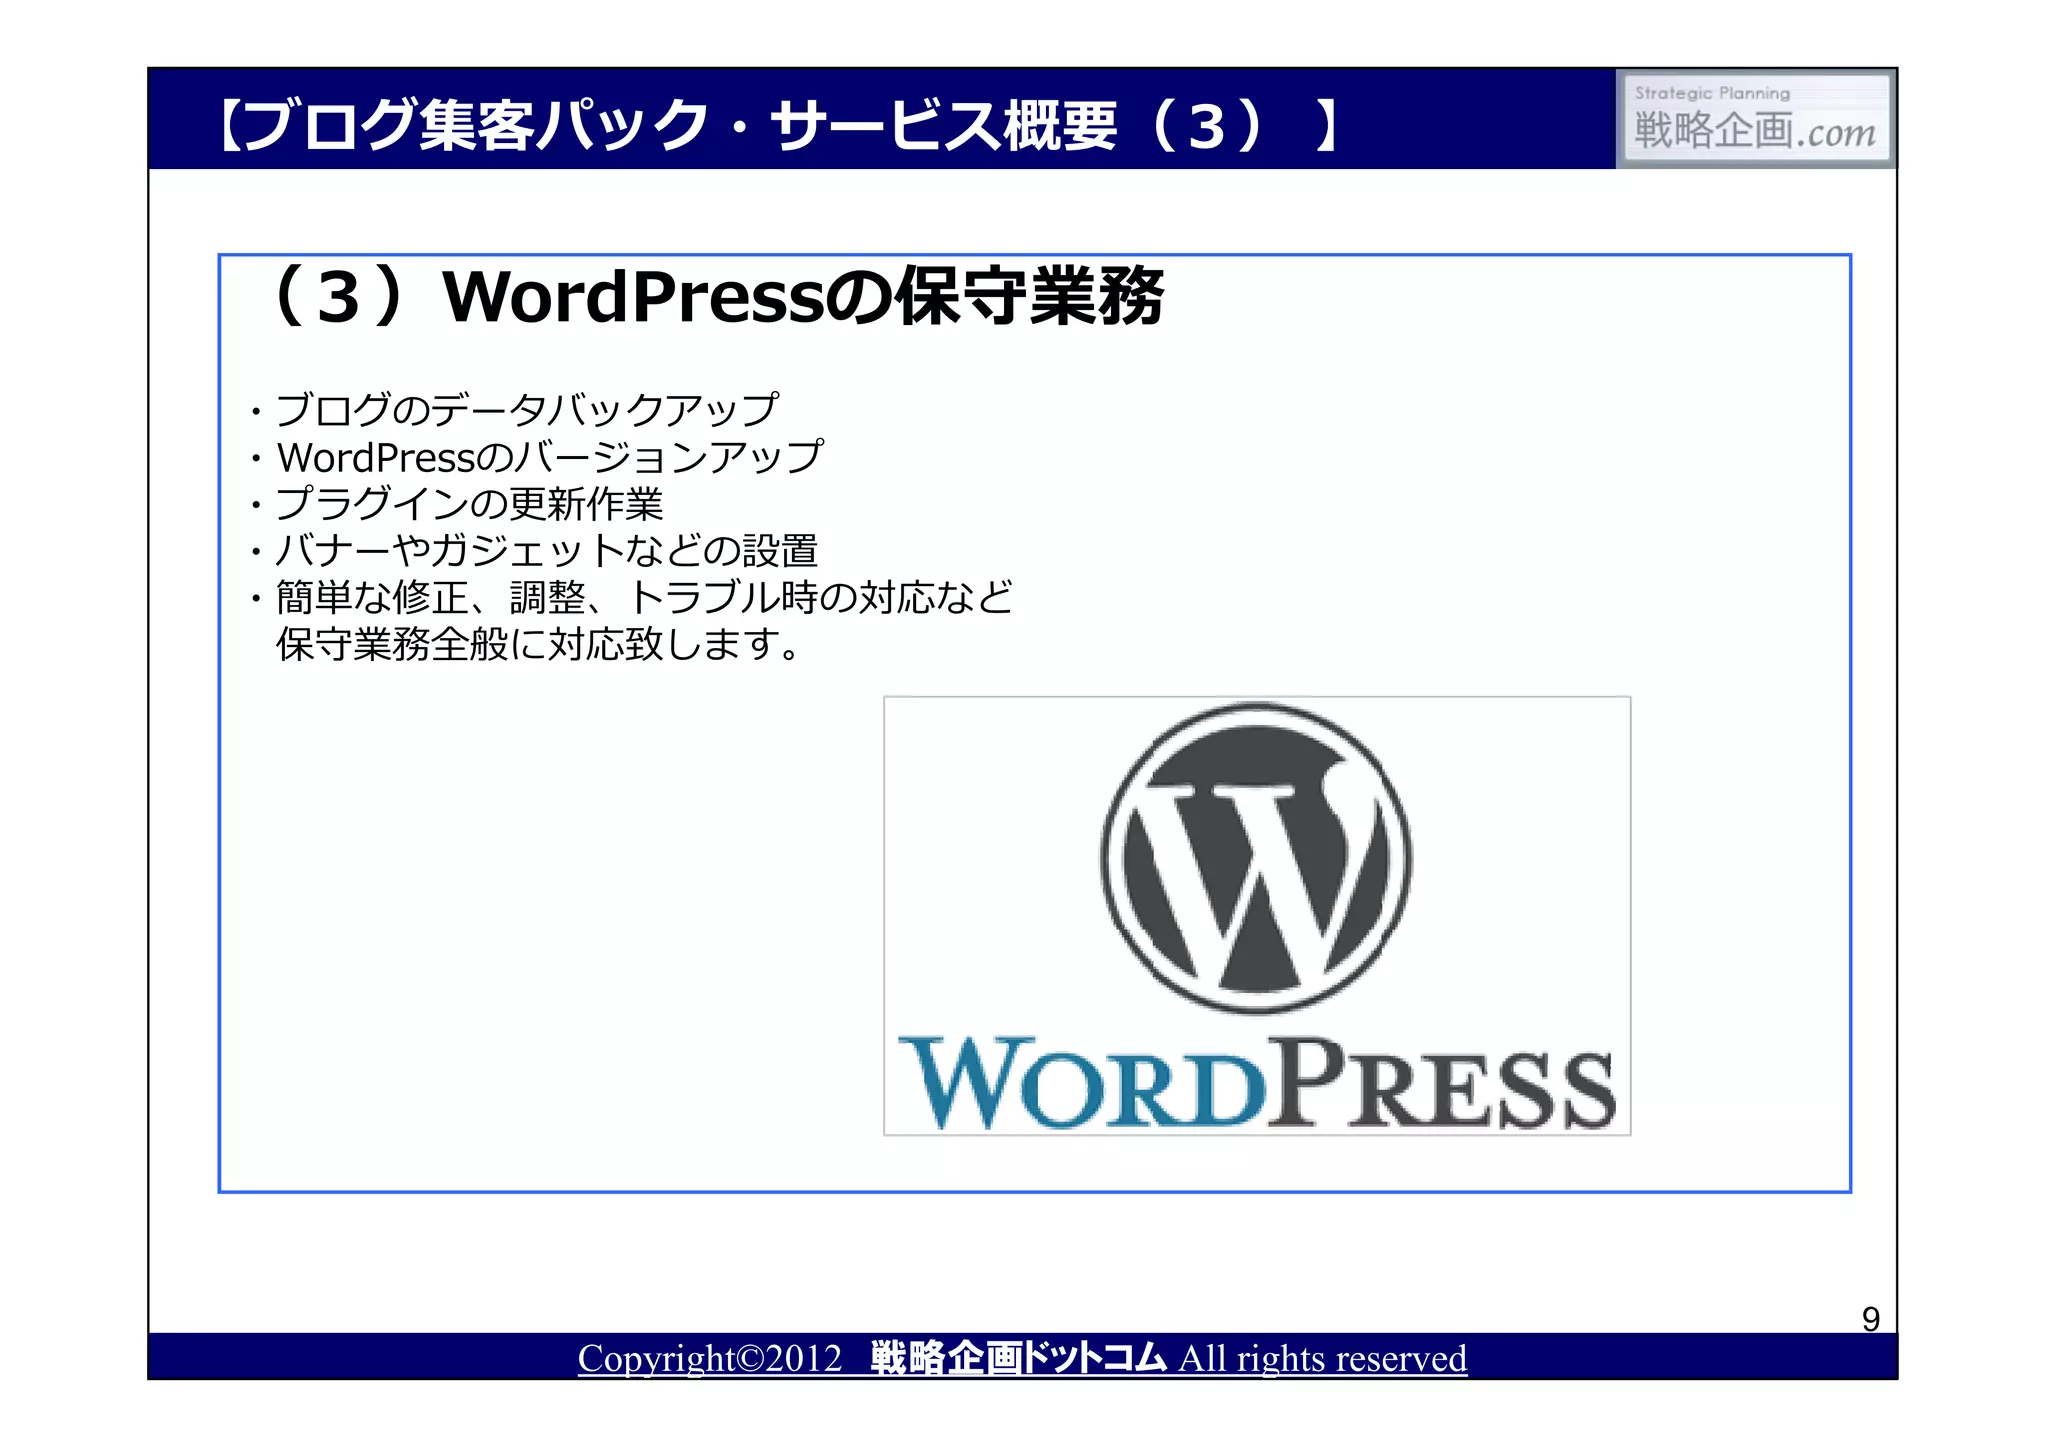Select the bullet バナーやガジェットなどの設置
Viewport: 2048px width, 1448px height.
(534, 550)
